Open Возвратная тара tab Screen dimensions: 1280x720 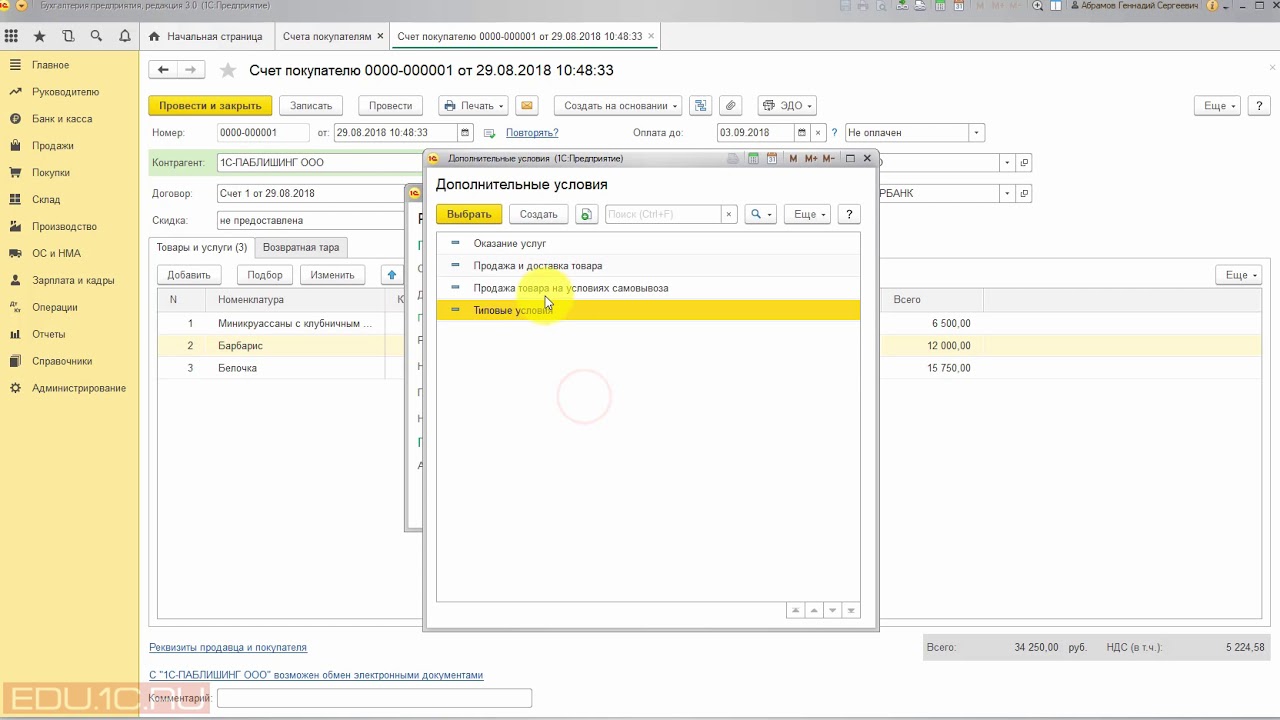tap(301, 247)
